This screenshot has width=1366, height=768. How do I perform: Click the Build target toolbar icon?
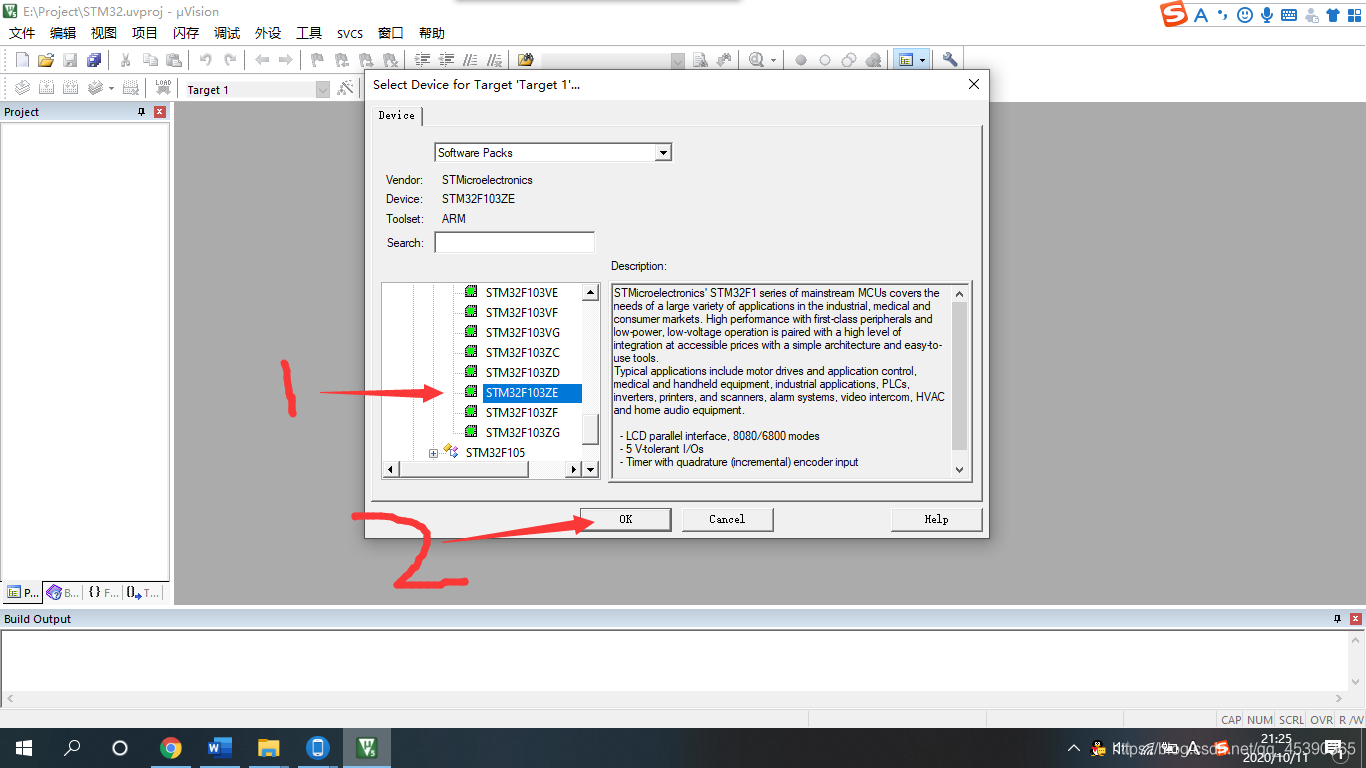pos(46,88)
